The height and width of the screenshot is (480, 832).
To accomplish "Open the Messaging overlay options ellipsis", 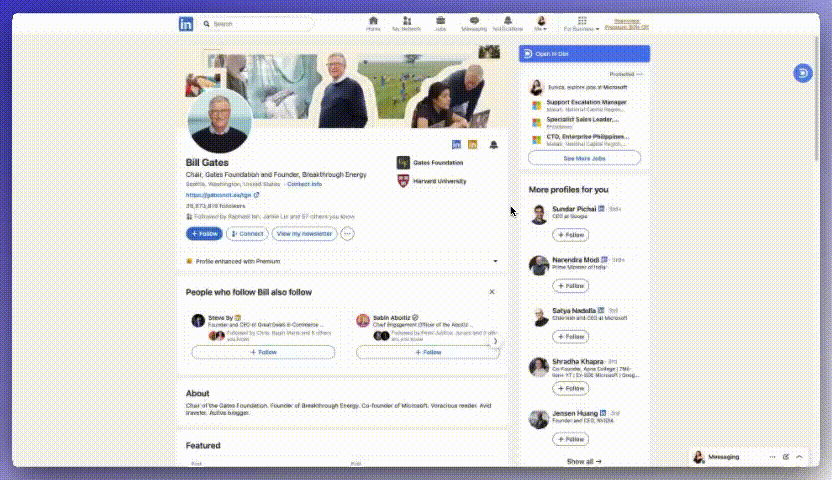I will 772,457.
